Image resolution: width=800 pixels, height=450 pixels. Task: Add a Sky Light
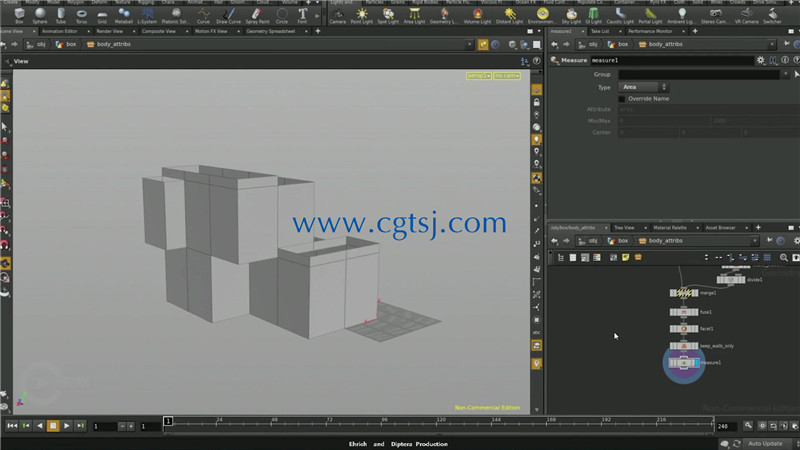[571, 16]
